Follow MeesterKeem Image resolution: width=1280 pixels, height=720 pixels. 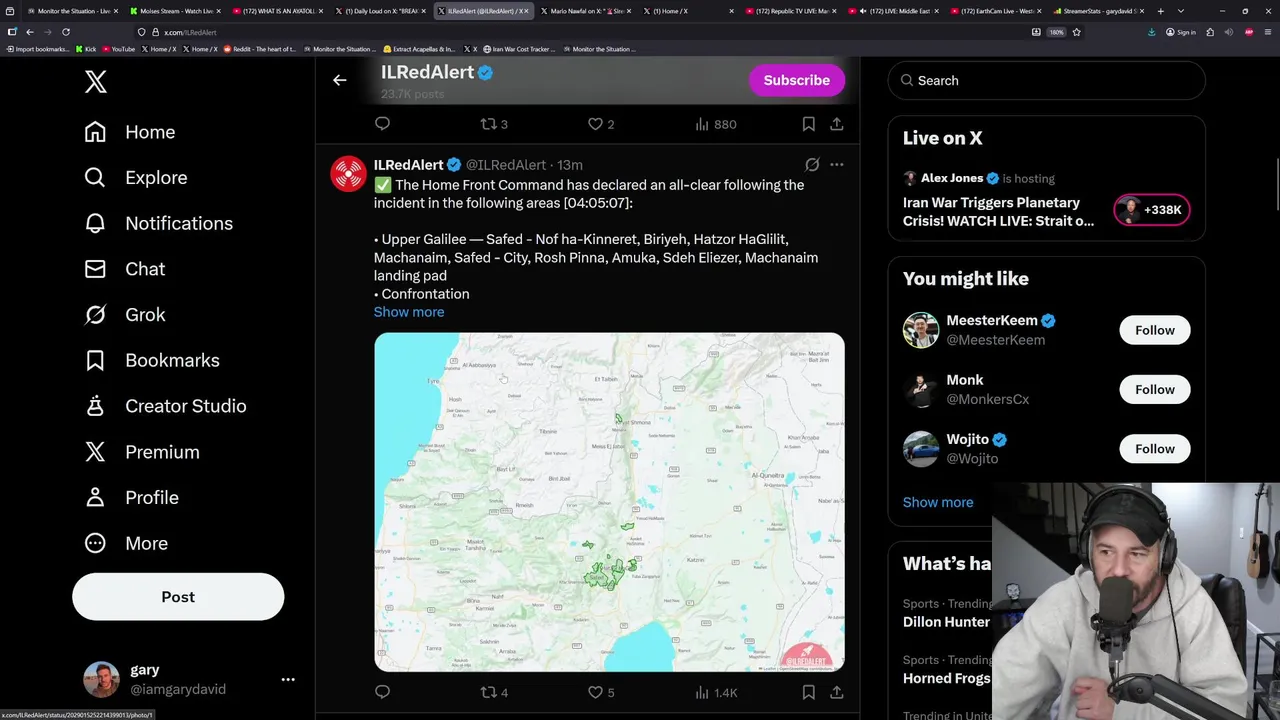(x=1155, y=330)
